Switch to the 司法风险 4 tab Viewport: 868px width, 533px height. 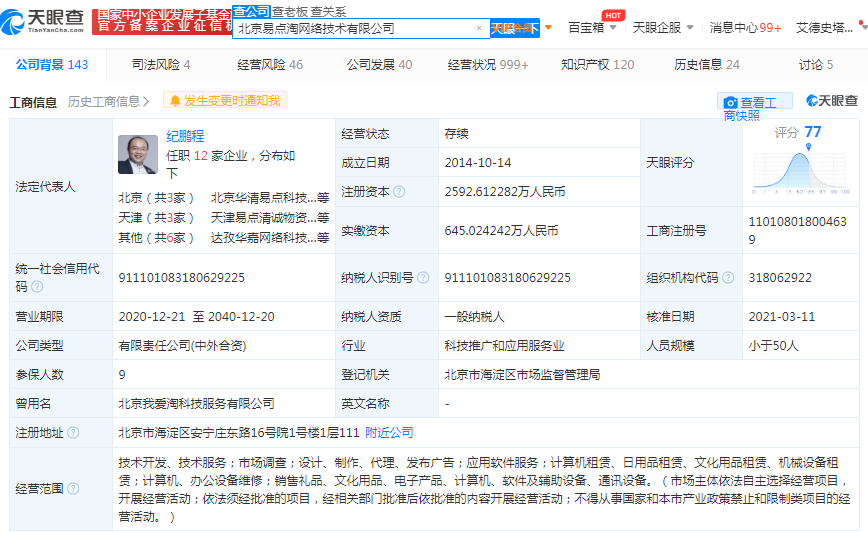coord(161,65)
